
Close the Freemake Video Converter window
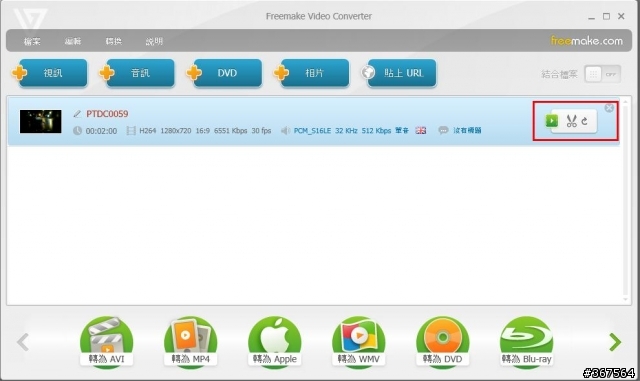tap(621, 16)
